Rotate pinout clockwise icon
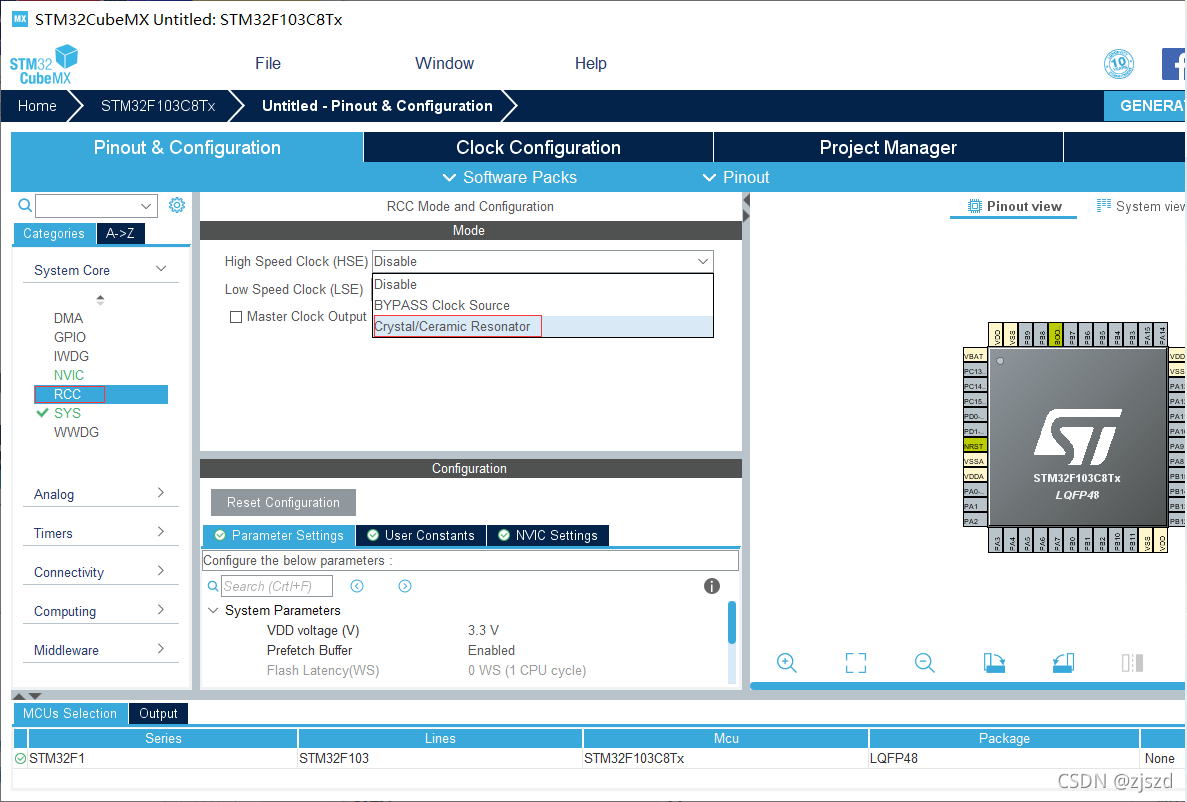Screen dimensions: 1187x802 tap(994, 663)
